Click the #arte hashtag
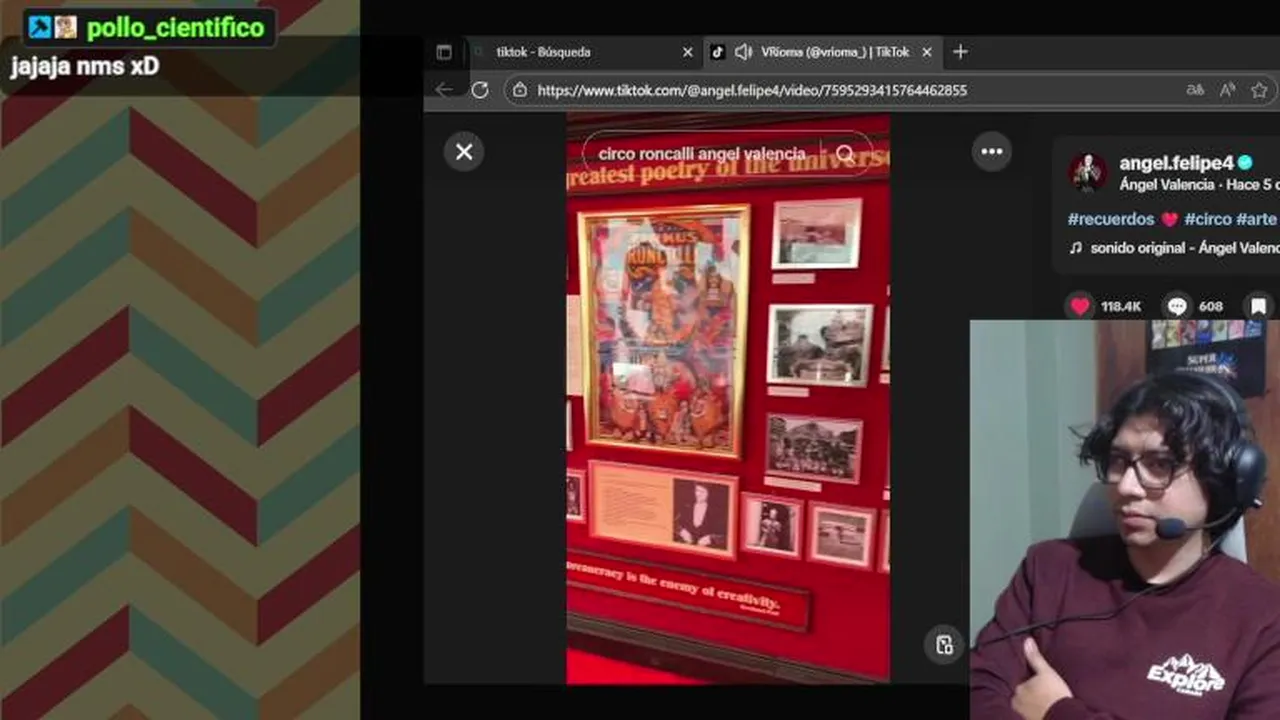This screenshot has width=1280, height=720. [1257, 219]
